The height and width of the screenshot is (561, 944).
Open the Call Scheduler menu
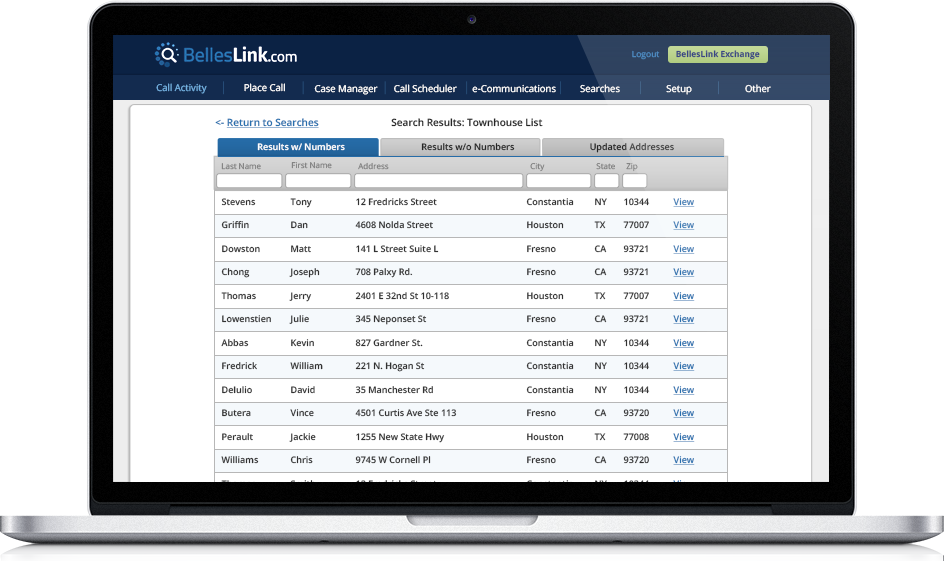click(425, 88)
